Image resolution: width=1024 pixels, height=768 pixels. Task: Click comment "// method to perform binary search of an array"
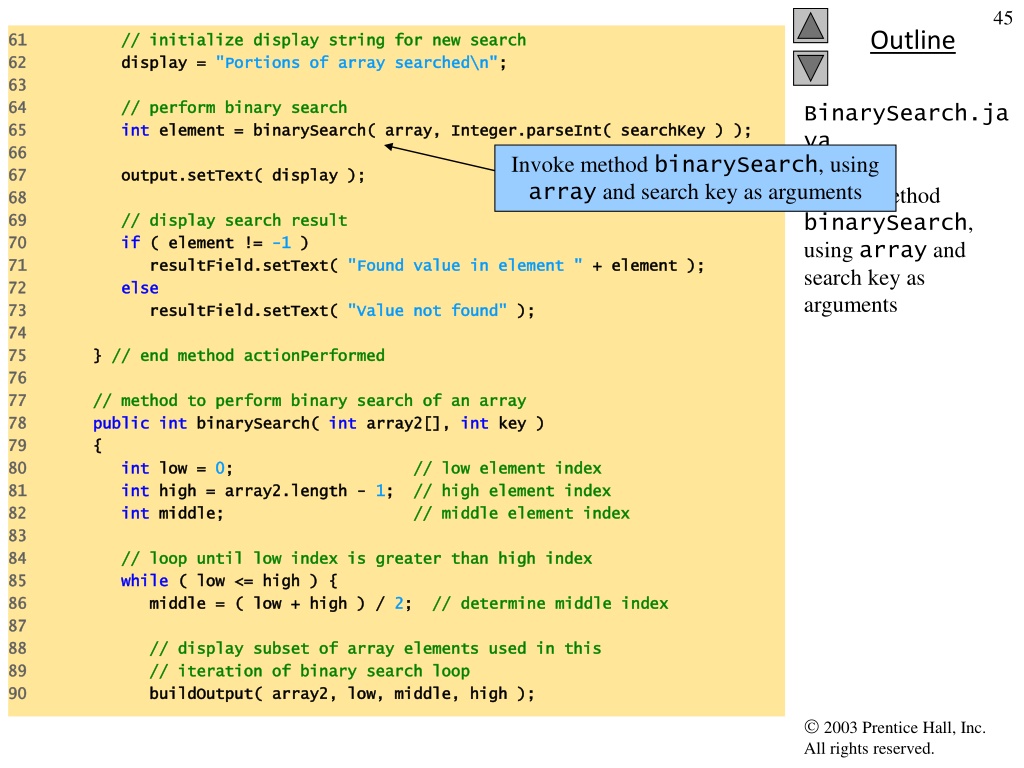pos(310,401)
